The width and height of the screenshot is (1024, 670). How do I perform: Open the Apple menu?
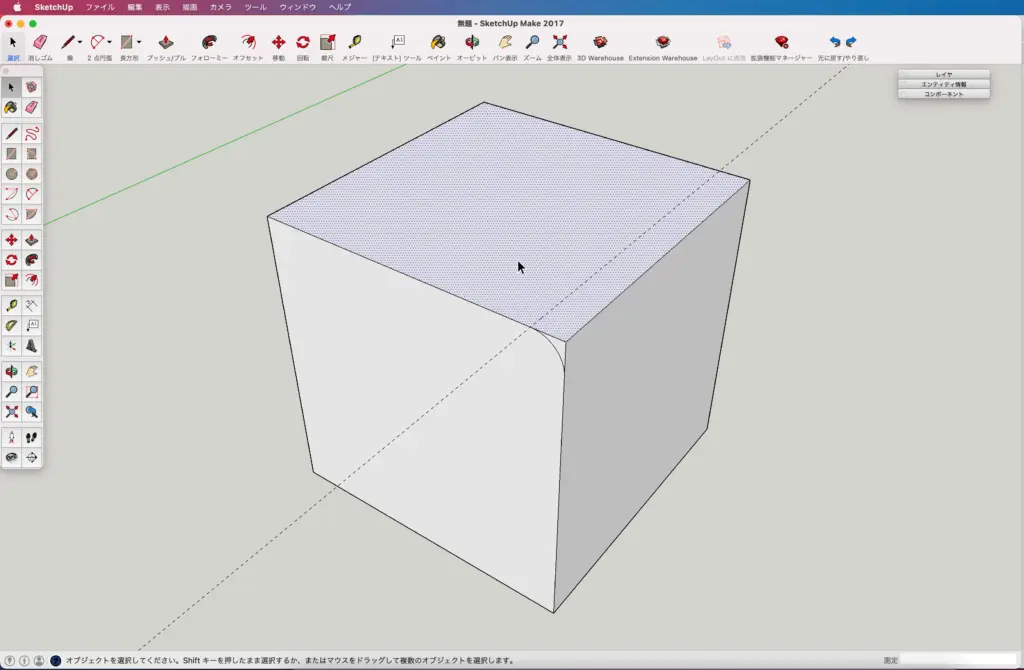pyautogui.click(x=18, y=7)
